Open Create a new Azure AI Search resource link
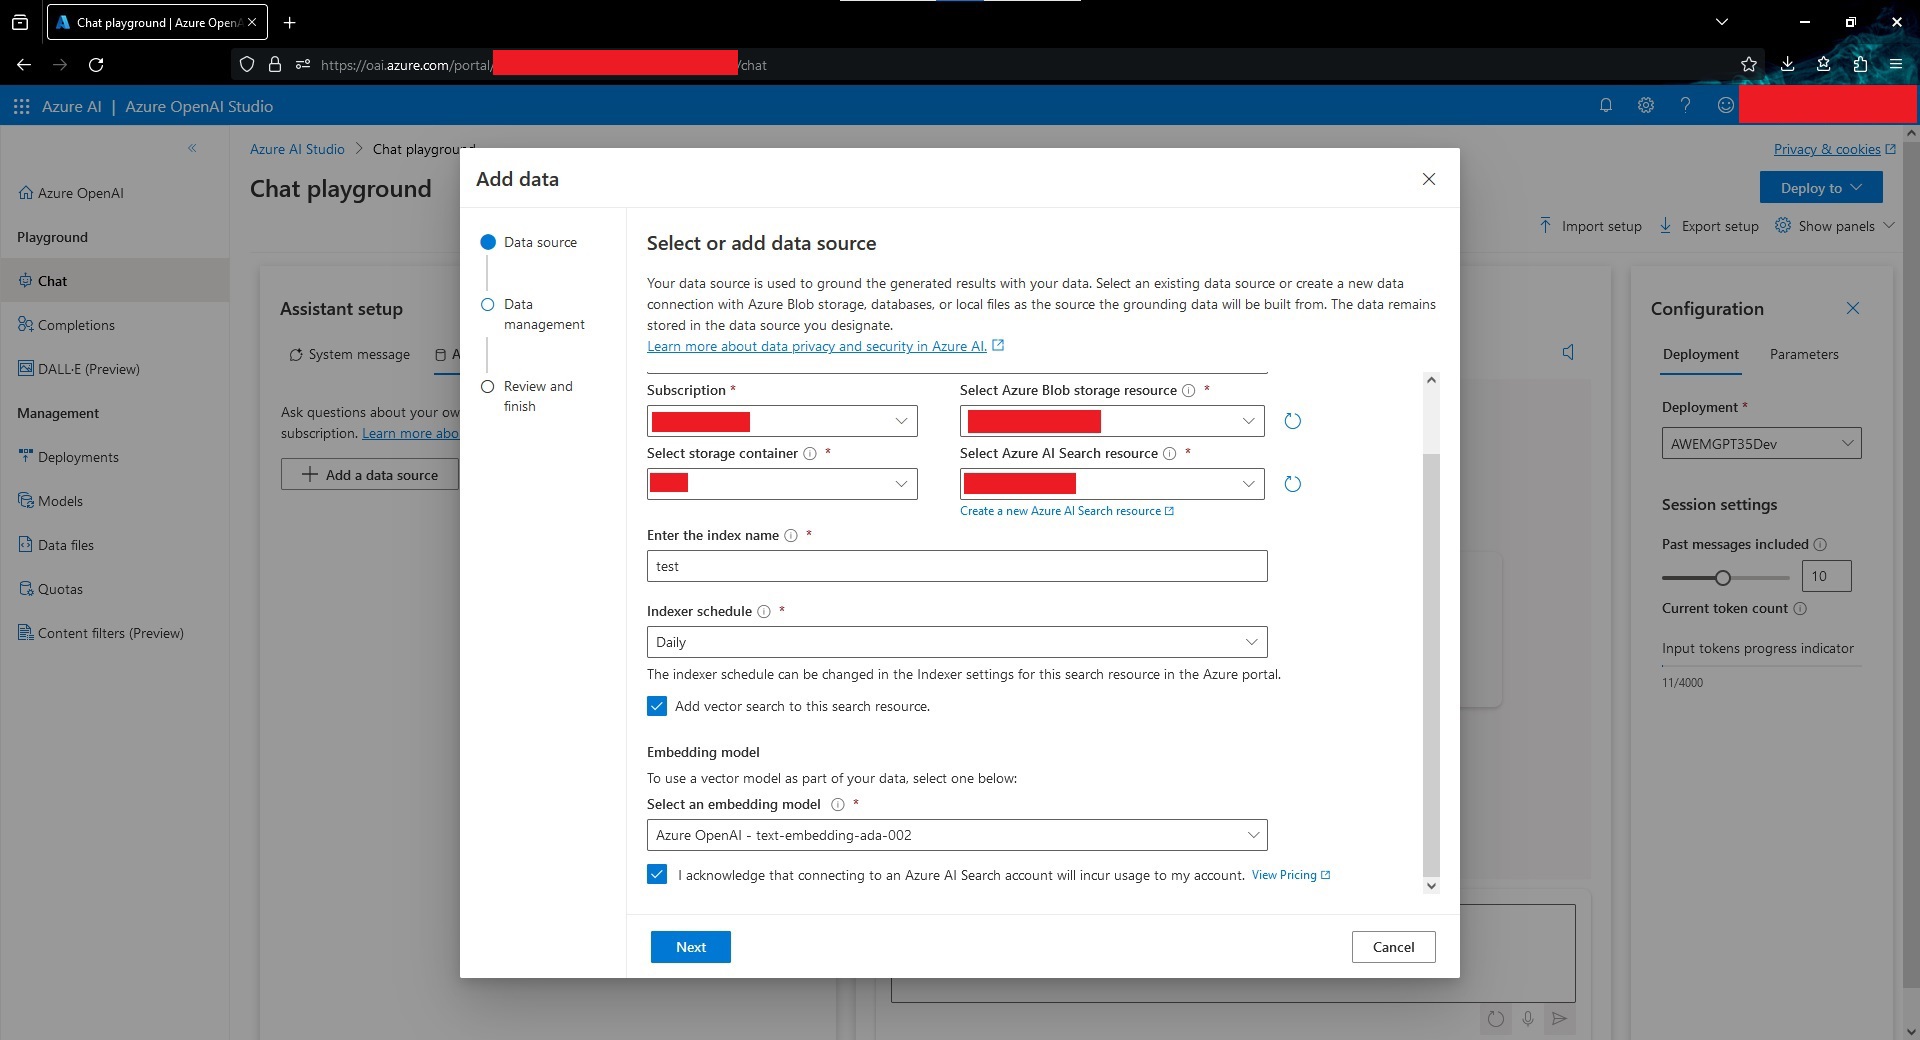 click(x=1067, y=511)
